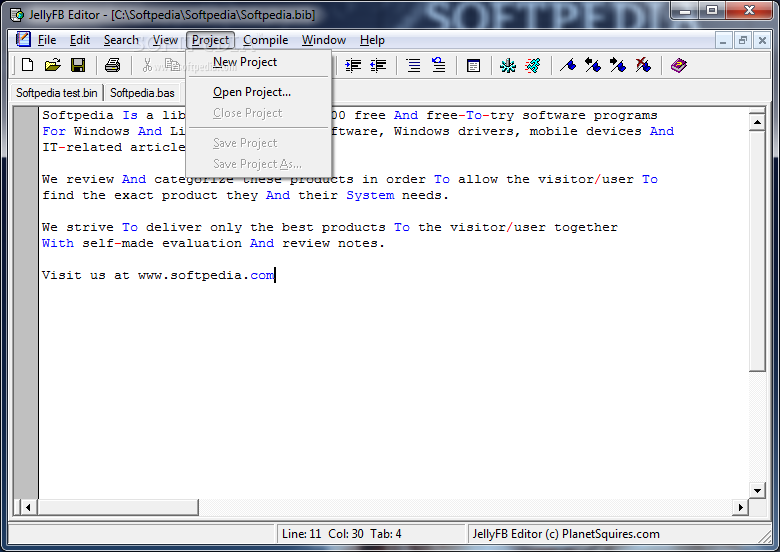The width and height of the screenshot is (780, 552).
Task: Click the Close Project menu entry
Action: tap(258, 113)
